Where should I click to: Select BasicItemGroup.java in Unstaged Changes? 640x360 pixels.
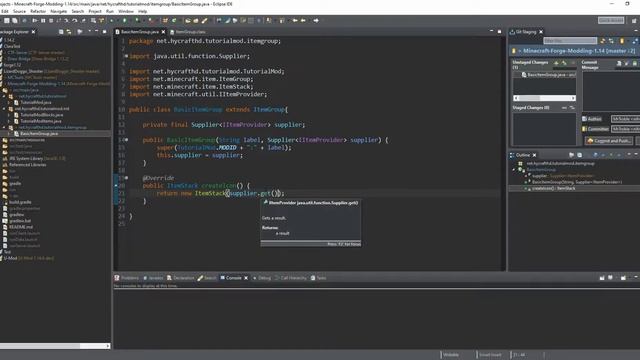pyautogui.click(x=549, y=75)
